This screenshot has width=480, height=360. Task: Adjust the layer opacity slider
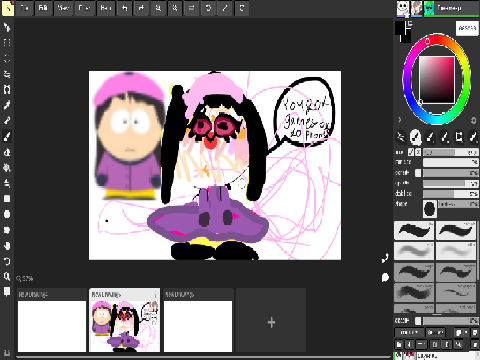451,321
